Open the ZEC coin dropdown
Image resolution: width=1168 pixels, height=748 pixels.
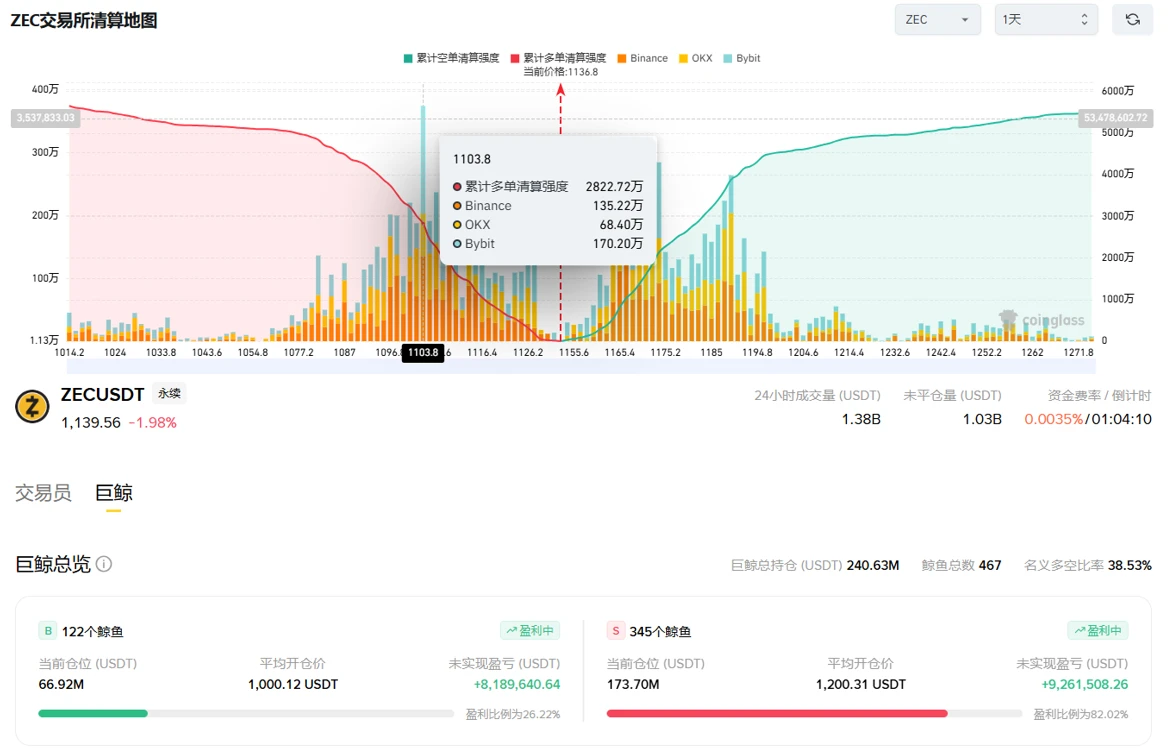point(937,20)
